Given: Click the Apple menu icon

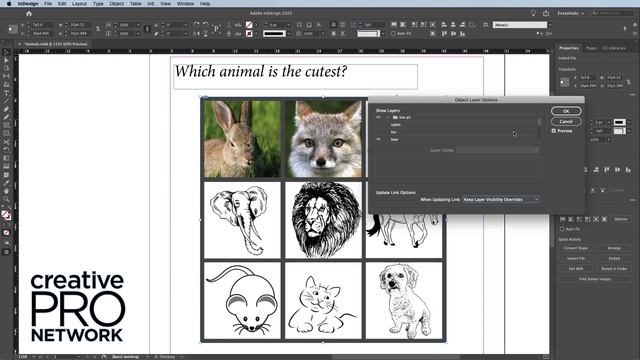Looking at the screenshot, I should (x=9, y=3).
